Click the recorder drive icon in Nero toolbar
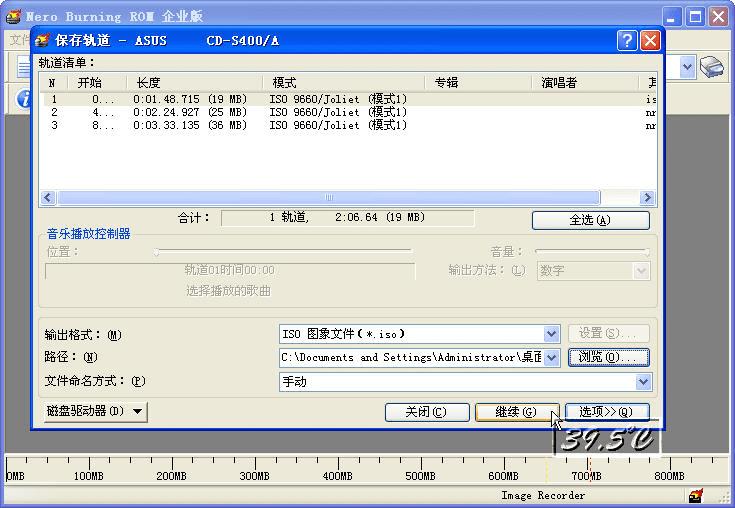This screenshot has height=508, width=735. pos(712,67)
